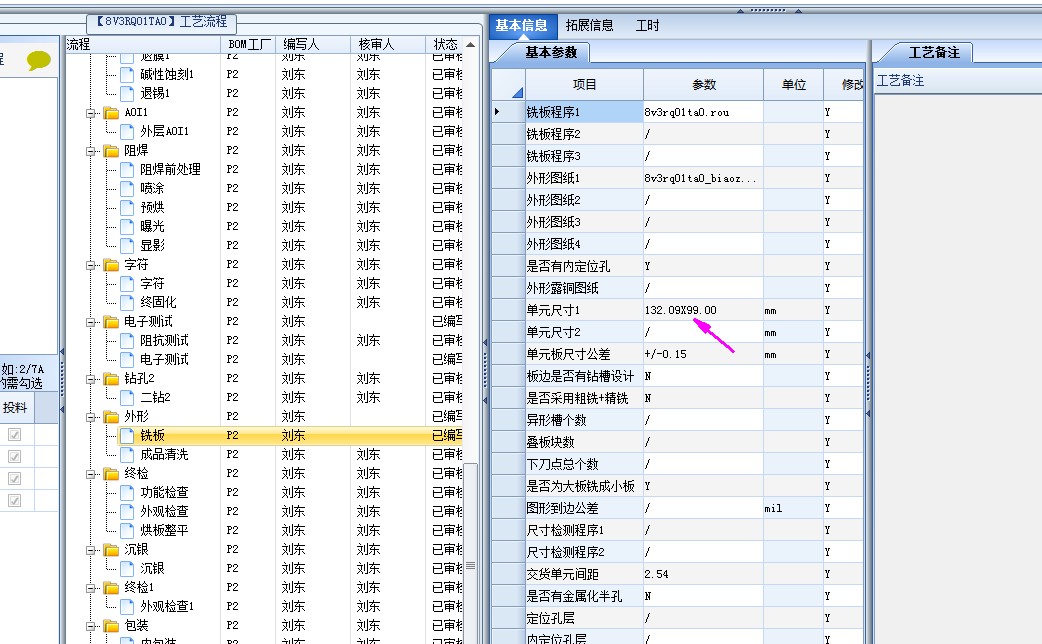Screen dimensions: 1042x644
Task: Click the 外形 folder icon
Action: (111, 417)
